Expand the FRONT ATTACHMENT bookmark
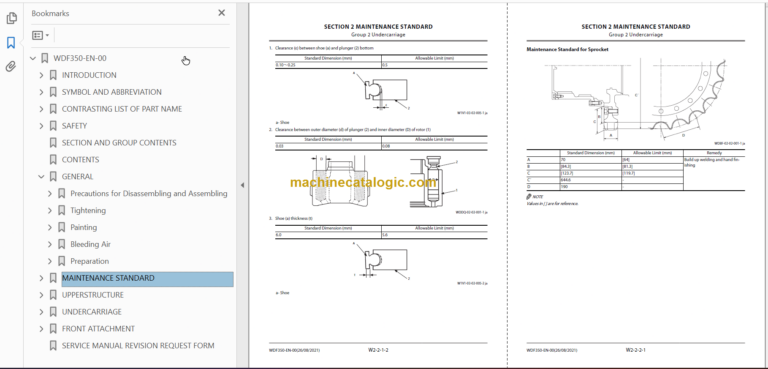This screenshot has width=768, height=369. [41, 329]
